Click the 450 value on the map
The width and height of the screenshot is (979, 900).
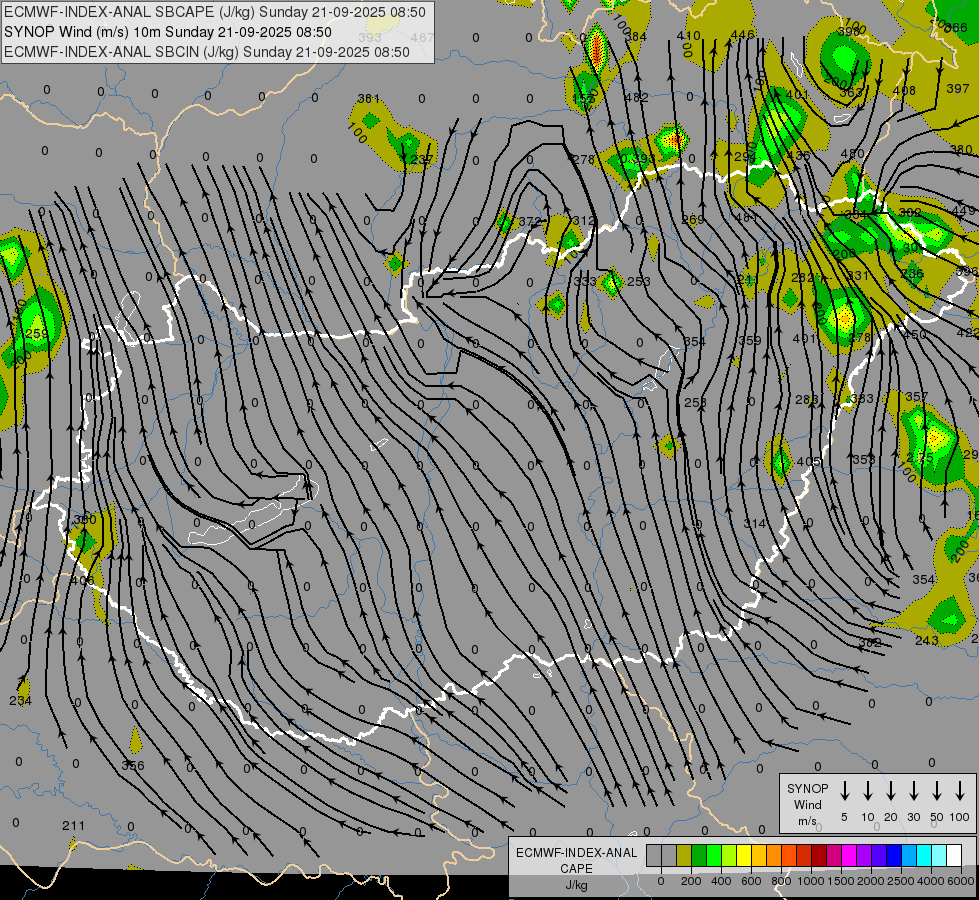915,335
